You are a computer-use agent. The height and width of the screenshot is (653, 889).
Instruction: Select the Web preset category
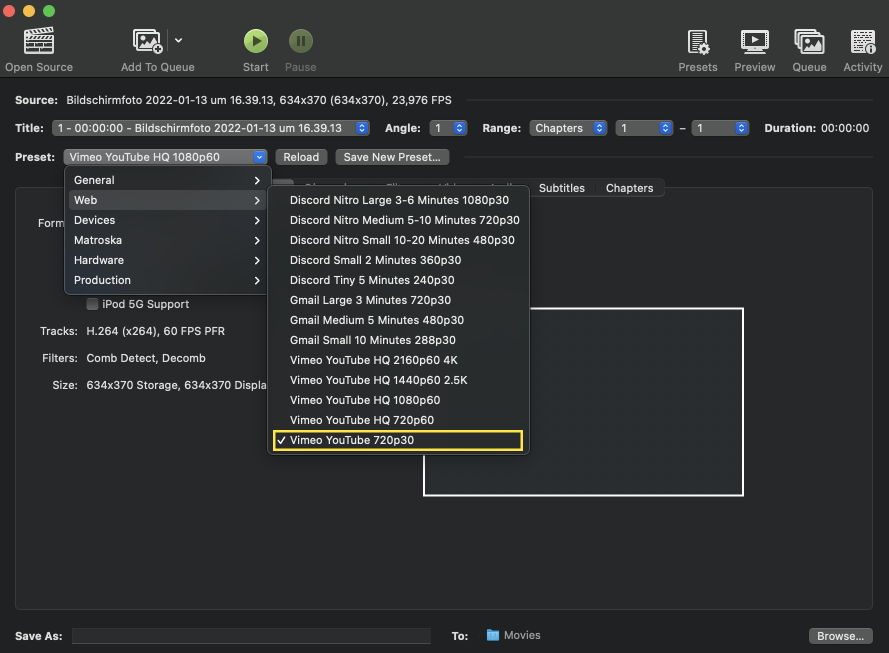(x=167, y=200)
